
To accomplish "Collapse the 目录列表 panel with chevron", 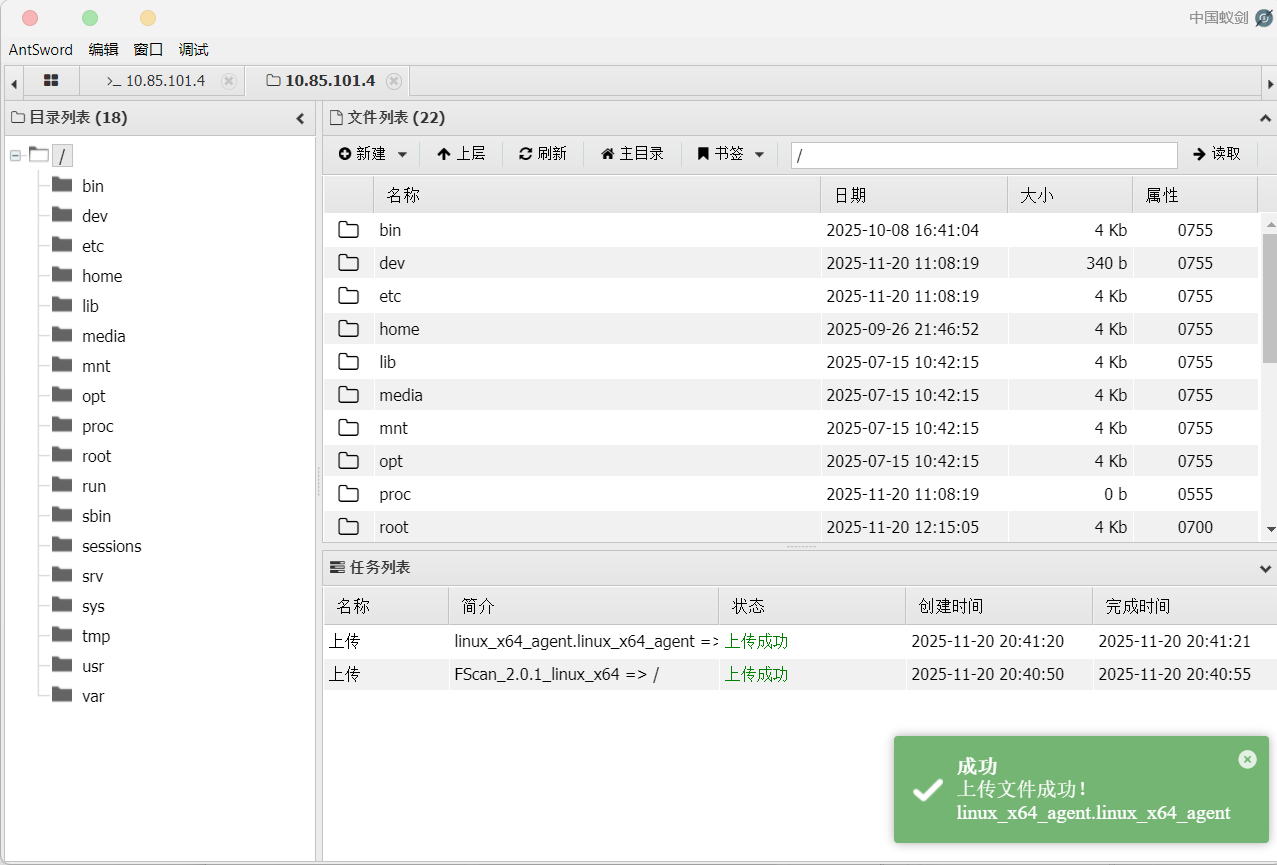I will [300, 118].
